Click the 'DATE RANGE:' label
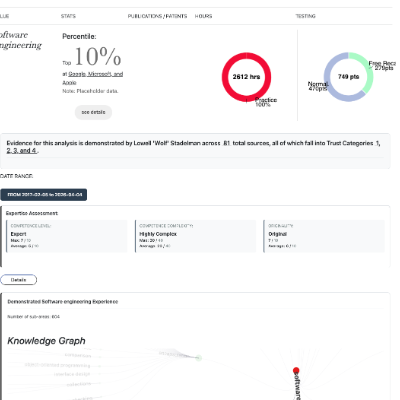This screenshot has width=400, height=400. pos(16,176)
